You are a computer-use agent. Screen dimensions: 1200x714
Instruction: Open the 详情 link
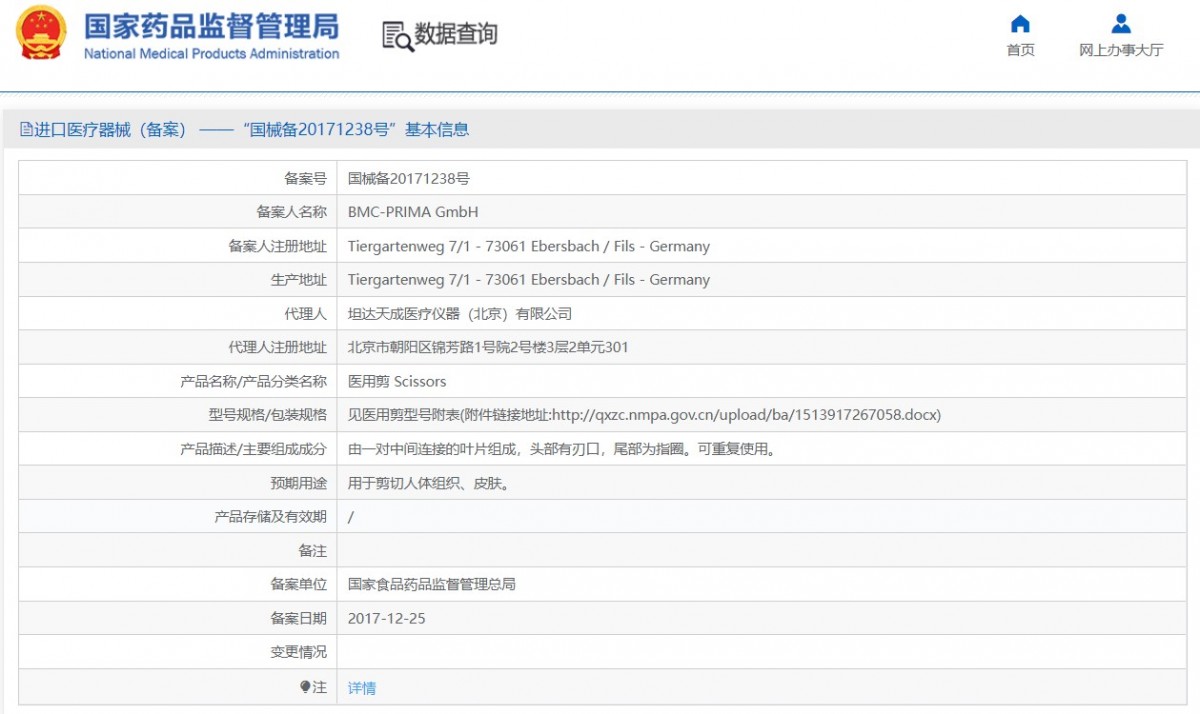click(x=362, y=688)
